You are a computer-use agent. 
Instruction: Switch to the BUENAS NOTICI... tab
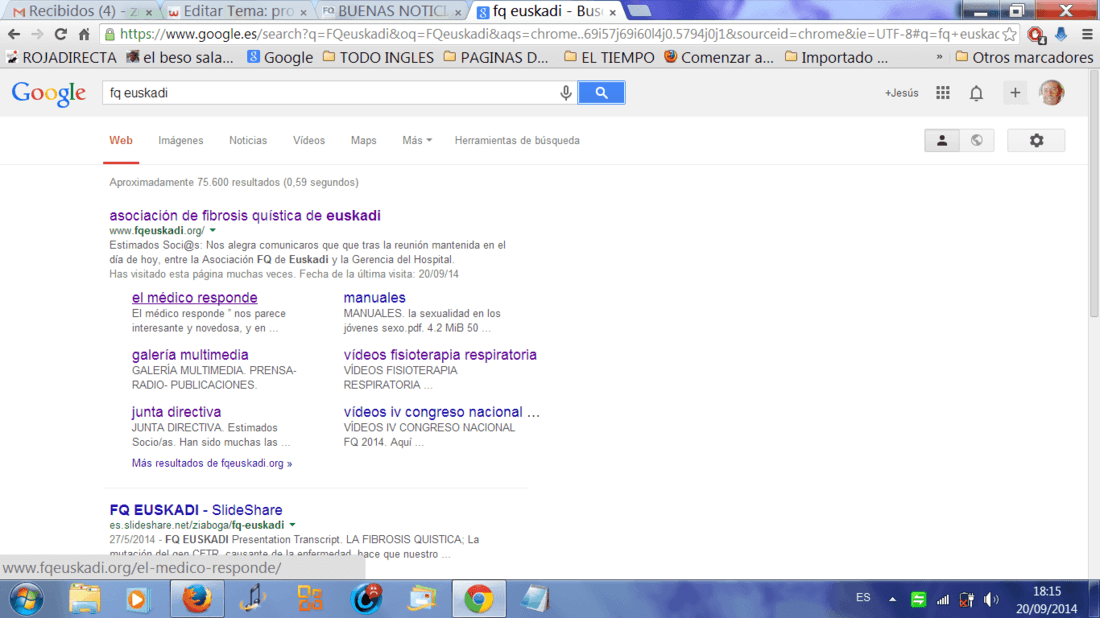pyautogui.click(x=393, y=11)
